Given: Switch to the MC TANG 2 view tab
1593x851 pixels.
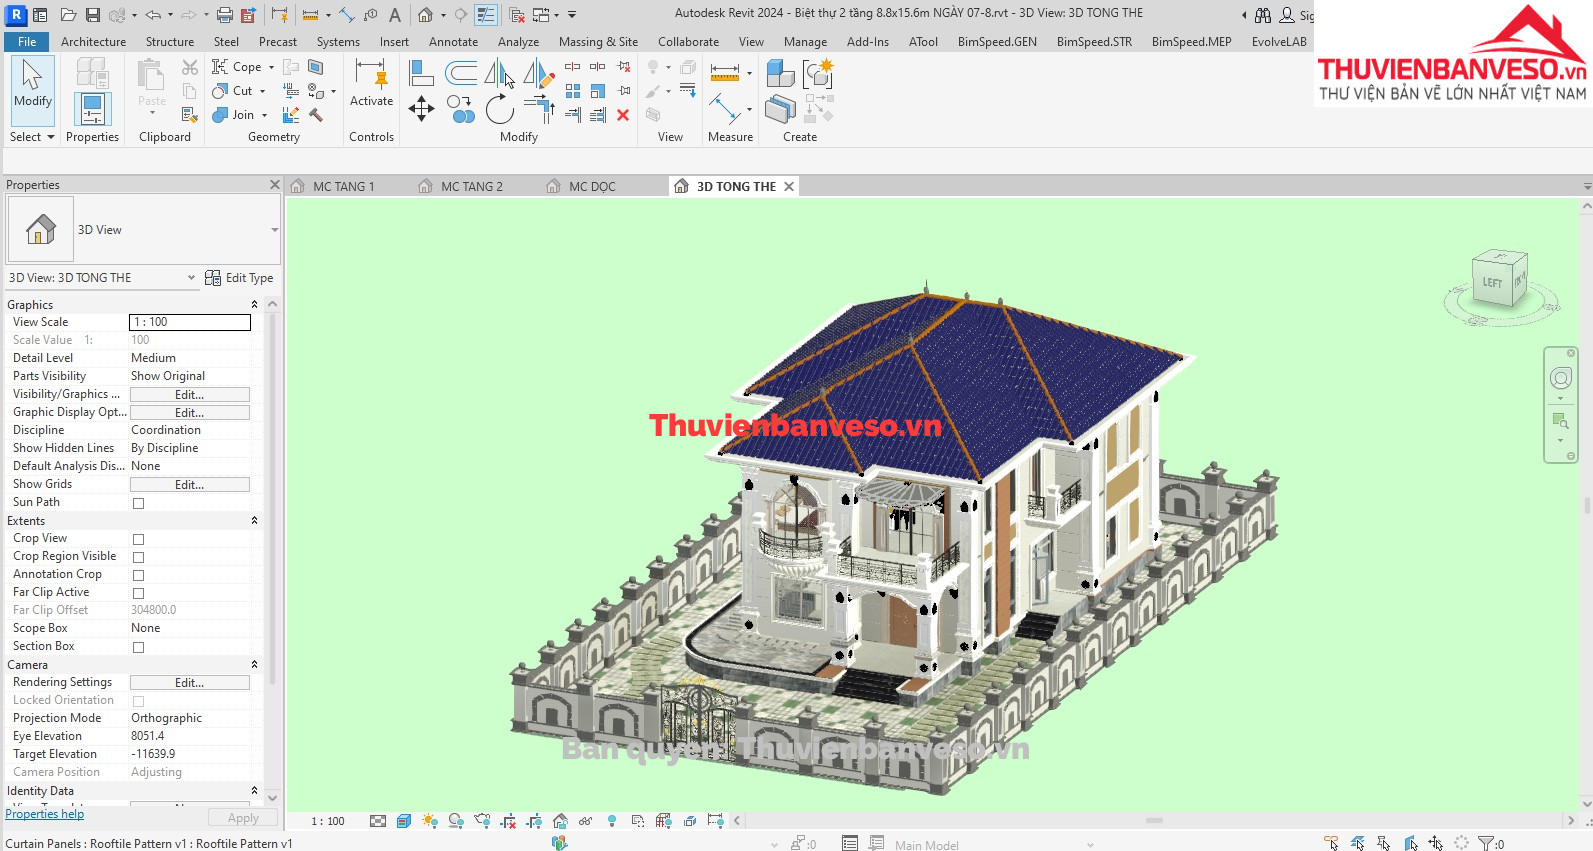Looking at the screenshot, I should point(471,187).
